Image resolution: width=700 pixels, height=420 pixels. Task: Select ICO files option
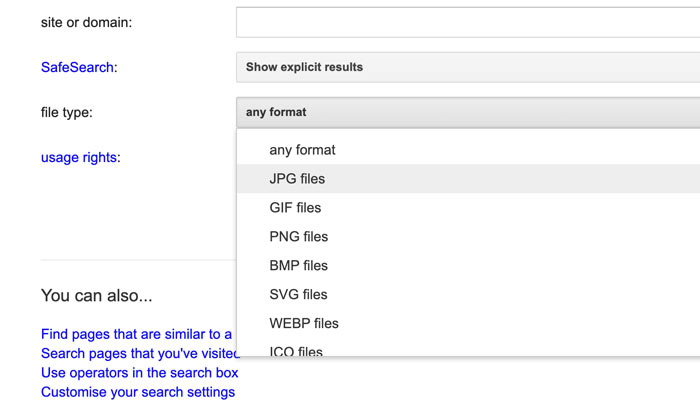pos(296,350)
